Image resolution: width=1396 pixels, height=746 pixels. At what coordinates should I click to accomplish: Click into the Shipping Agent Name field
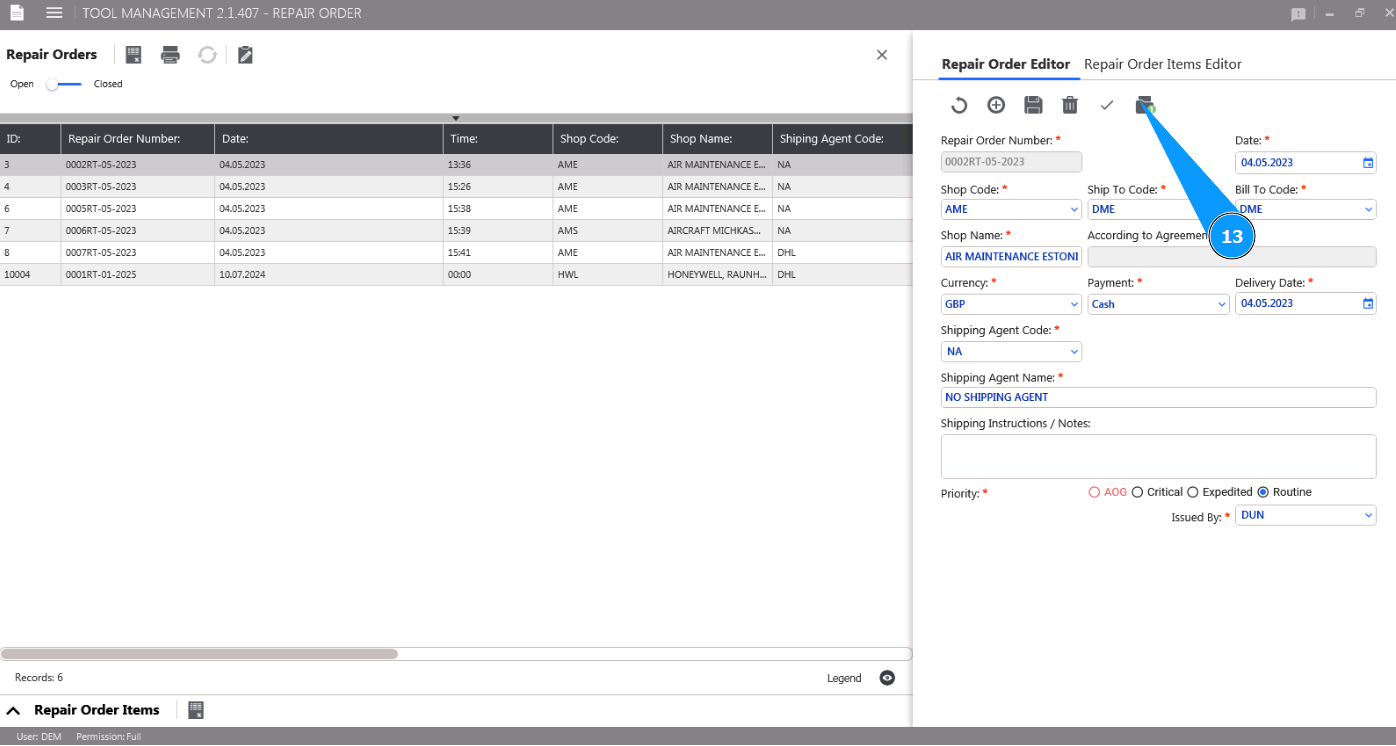pyautogui.click(x=1159, y=397)
